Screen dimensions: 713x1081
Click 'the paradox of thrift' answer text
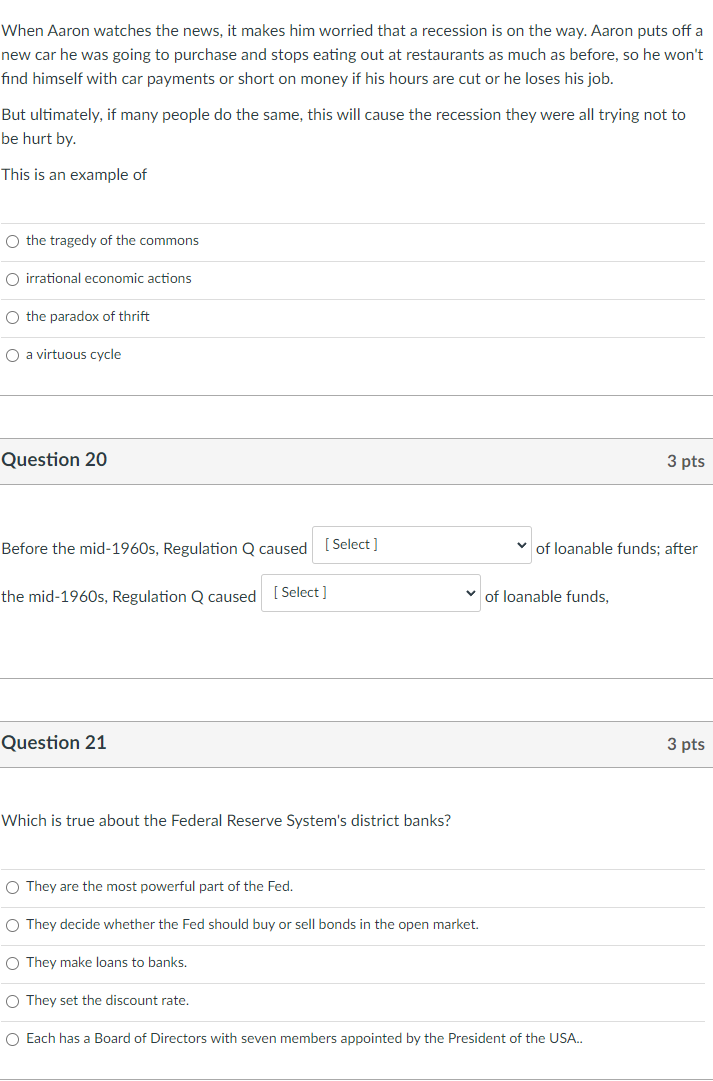point(88,316)
